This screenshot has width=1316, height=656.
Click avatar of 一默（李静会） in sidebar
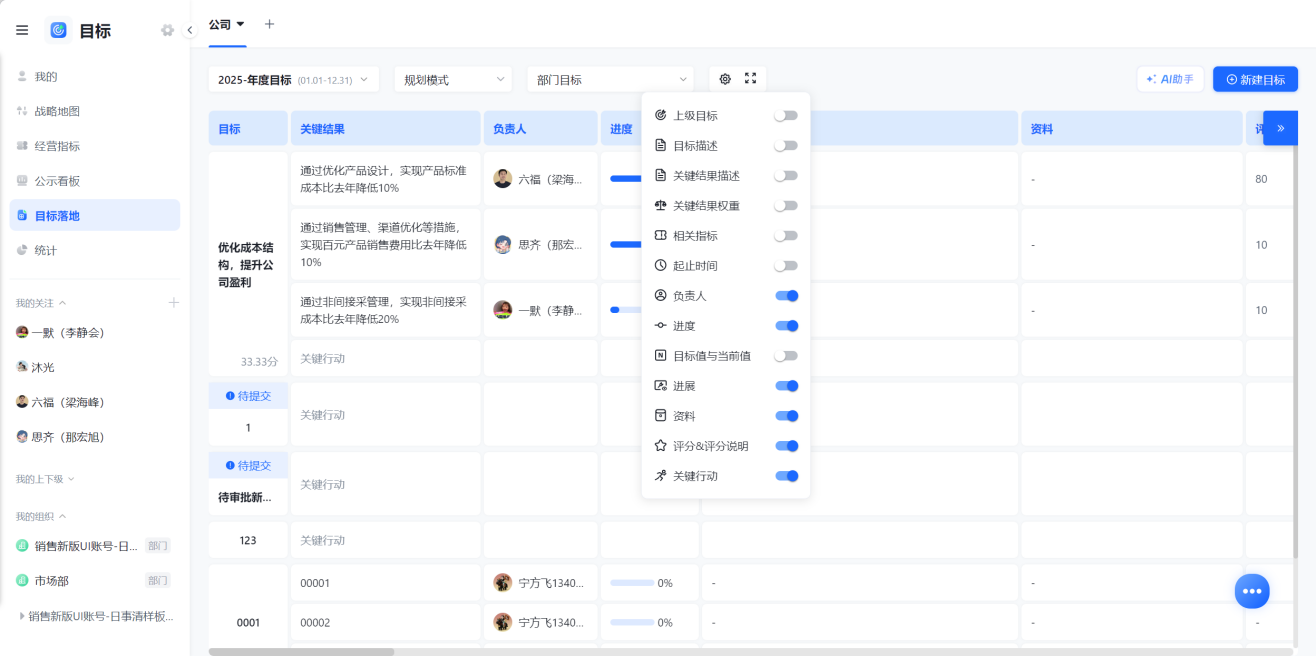click(x=22, y=332)
